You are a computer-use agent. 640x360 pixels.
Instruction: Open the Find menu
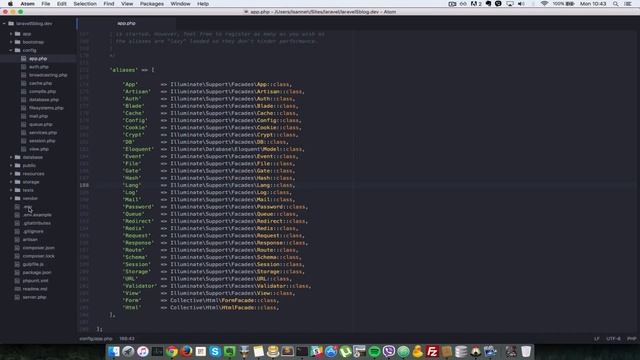109,4
